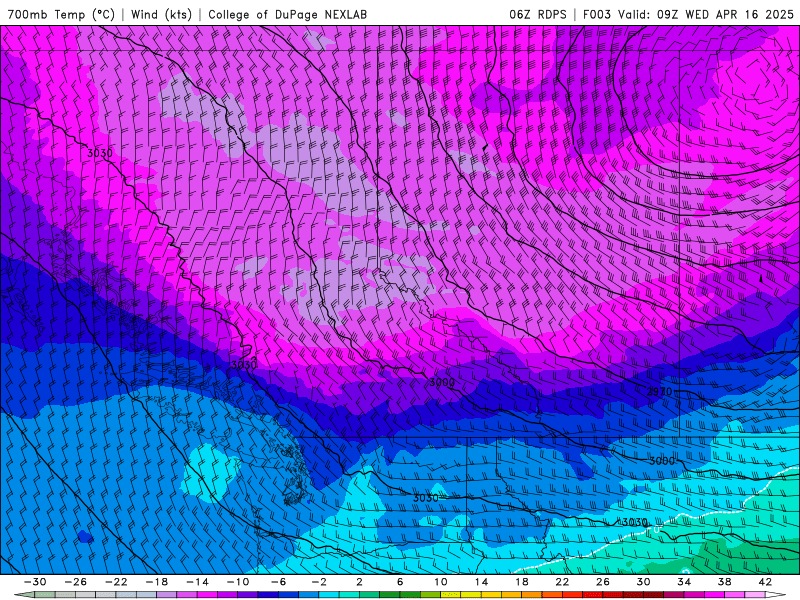800x600 pixels.
Task: Click the '06Z RDPS' model run label
Action: 537,14
